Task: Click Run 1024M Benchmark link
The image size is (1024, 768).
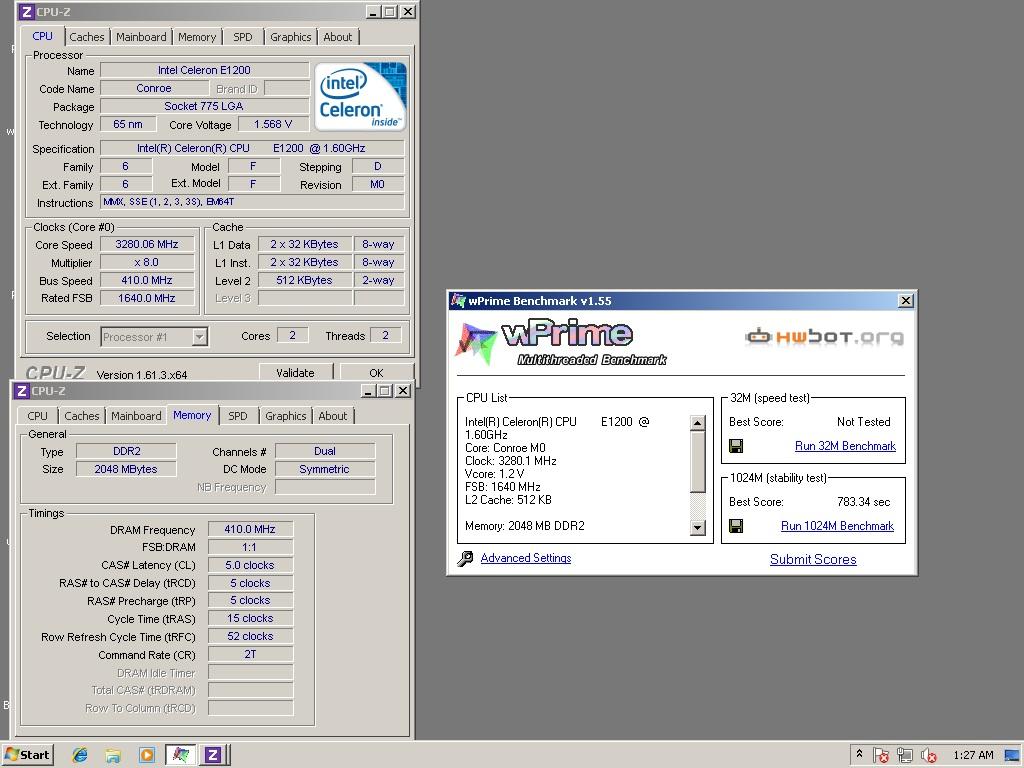Action: (837, 526)
